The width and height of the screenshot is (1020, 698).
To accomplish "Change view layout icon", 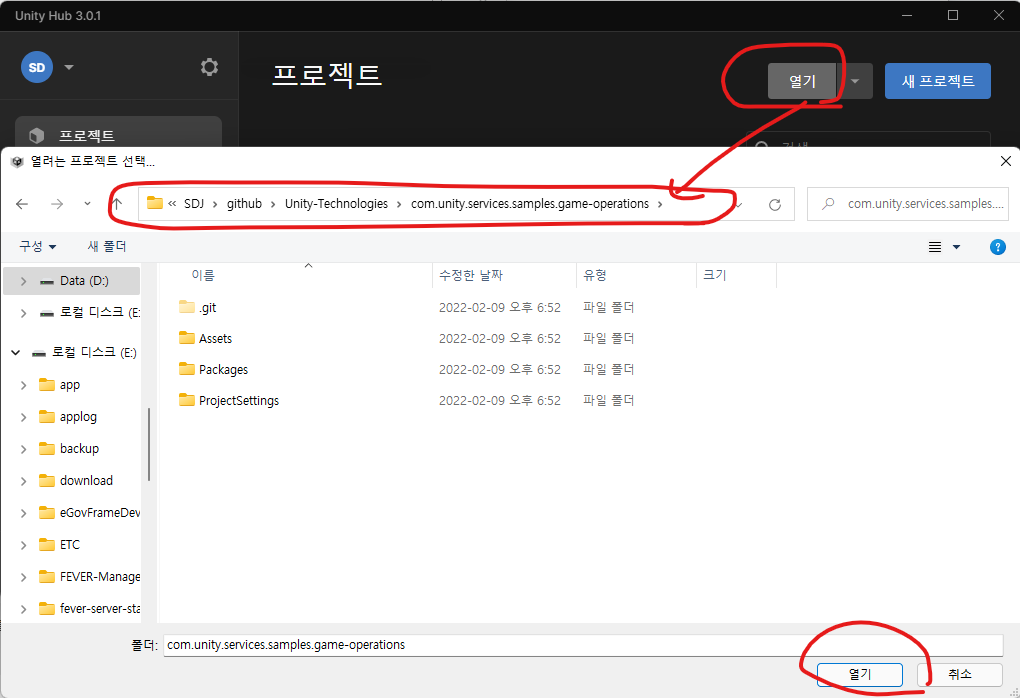I will [935, 247].
